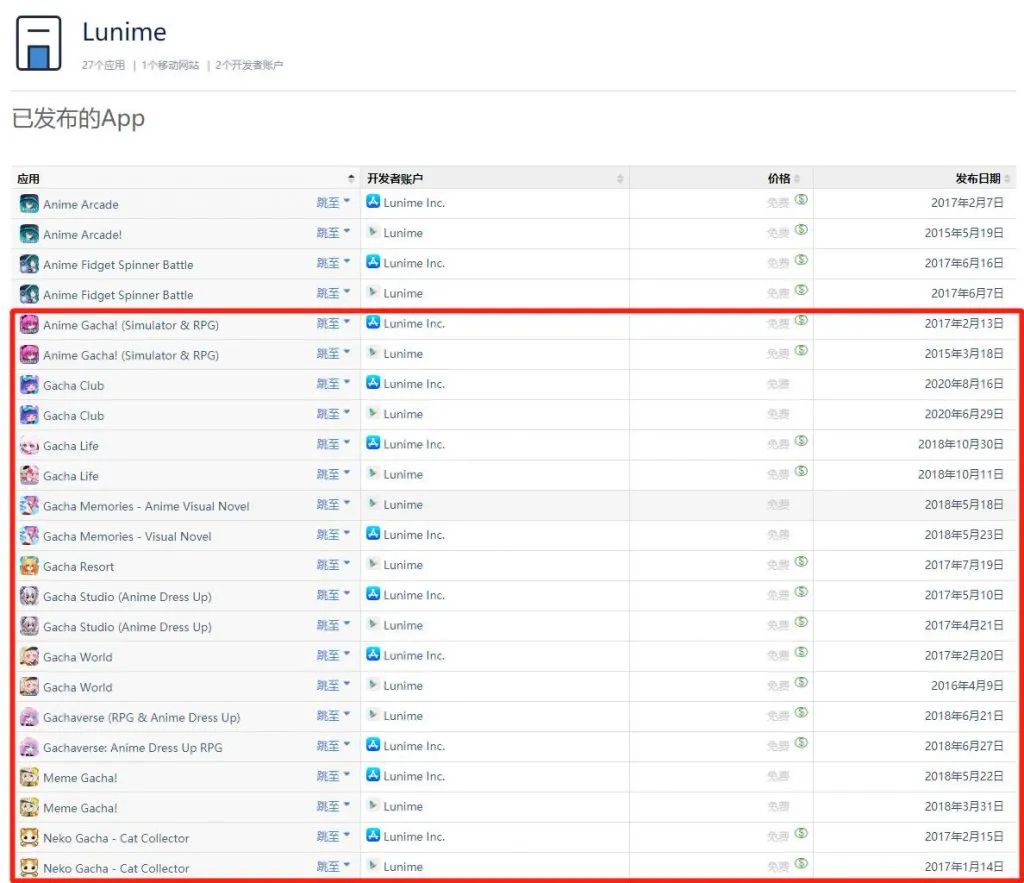
Task: Click Lunime developer link in Gacha Resort row
Action: [x=403, y=565]
